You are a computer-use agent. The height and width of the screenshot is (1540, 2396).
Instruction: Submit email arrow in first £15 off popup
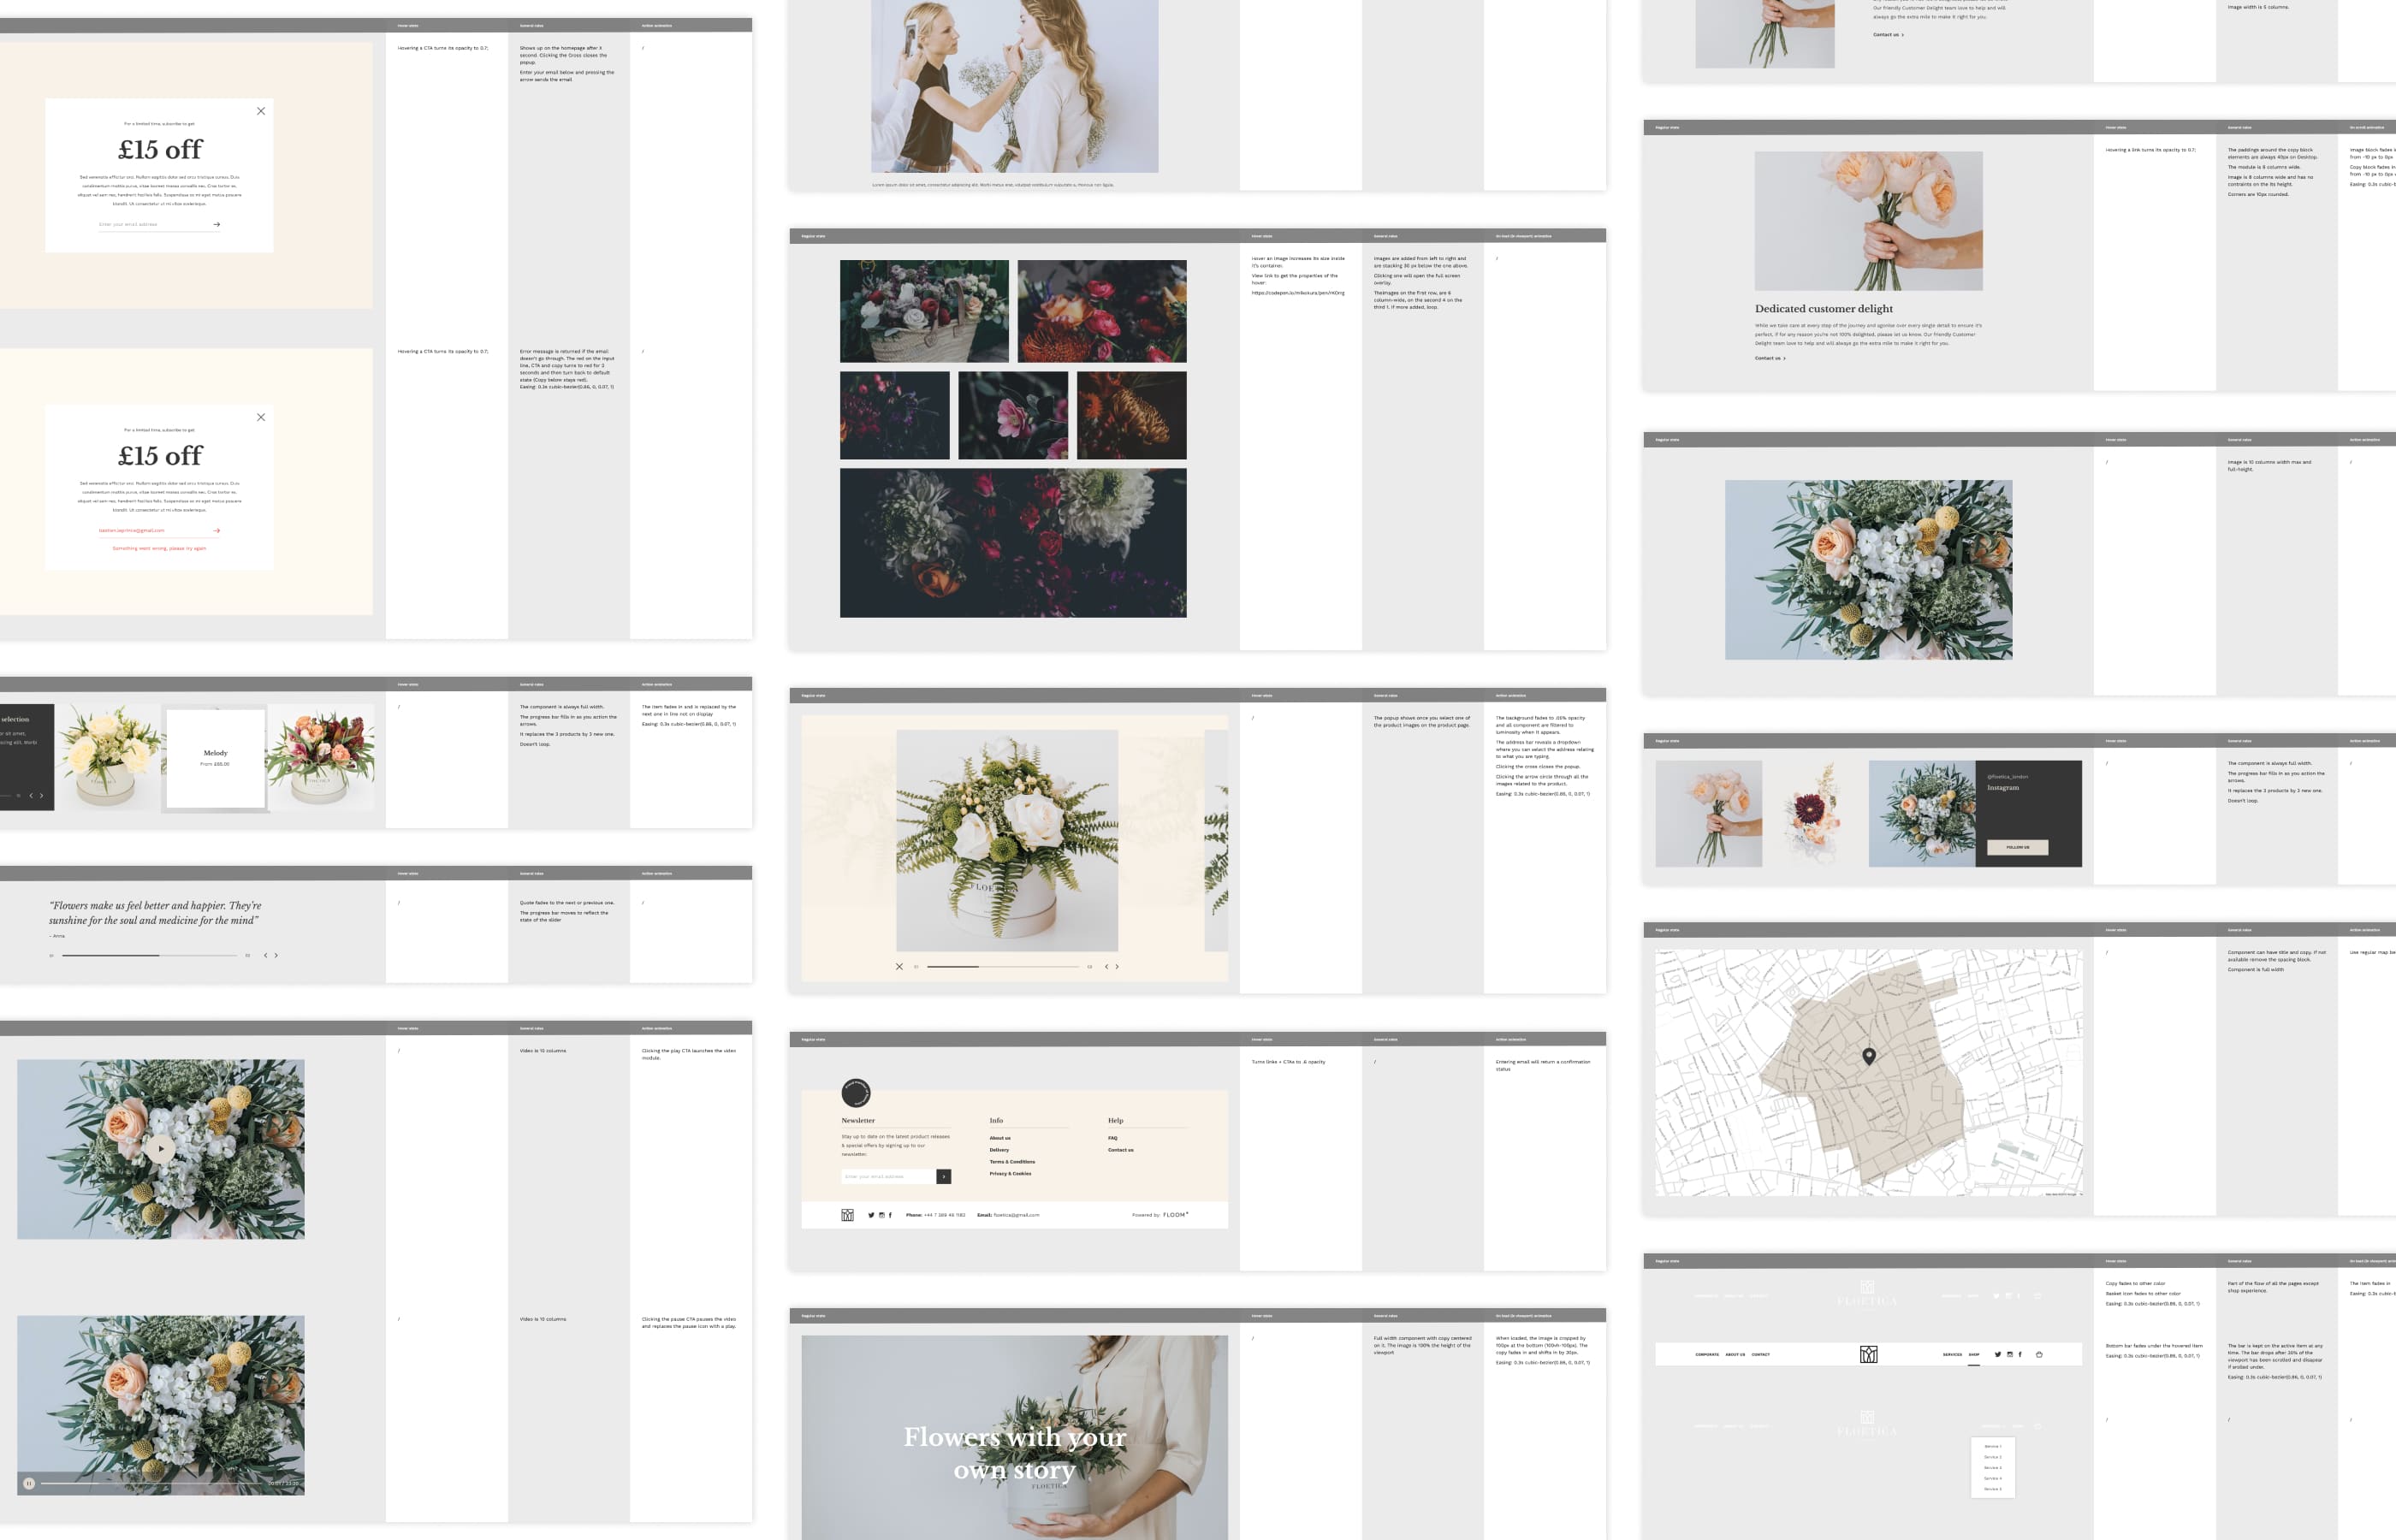point(217,224)
